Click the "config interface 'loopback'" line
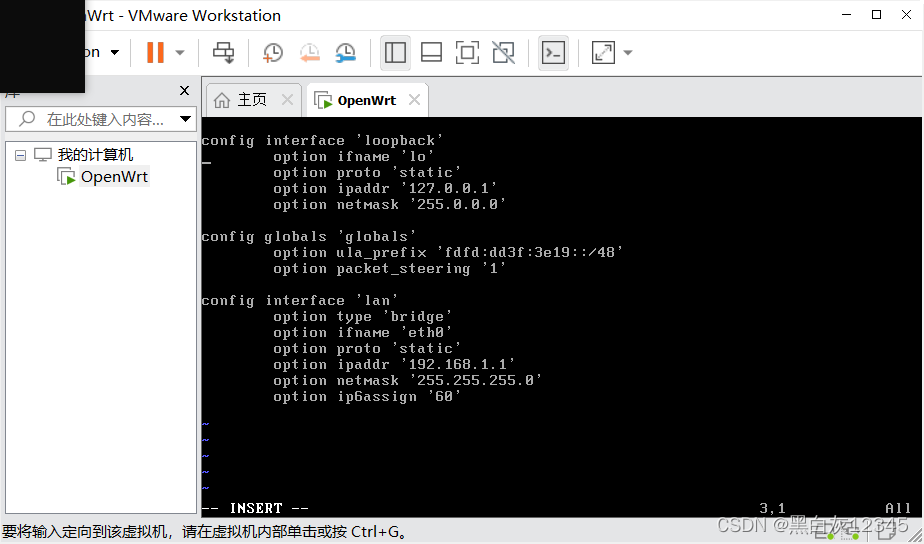The width and height of the screenshot is (924, 544). point(322,140)
